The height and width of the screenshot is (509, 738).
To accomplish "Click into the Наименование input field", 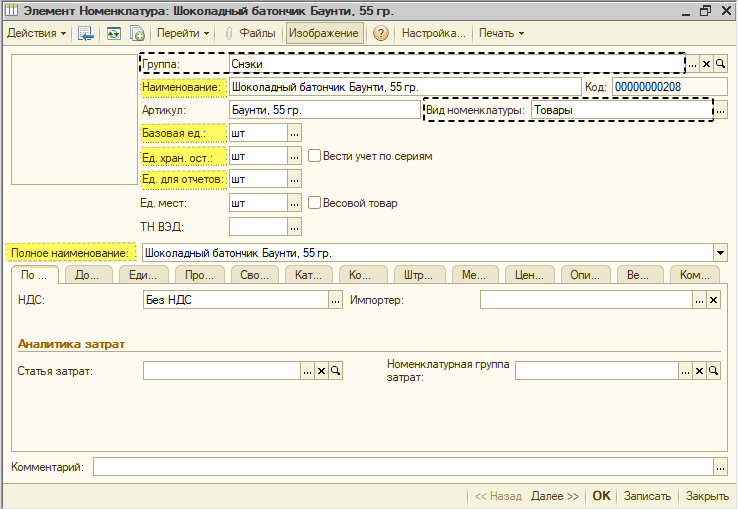I will pyautogui.click(x=405, y=87).
